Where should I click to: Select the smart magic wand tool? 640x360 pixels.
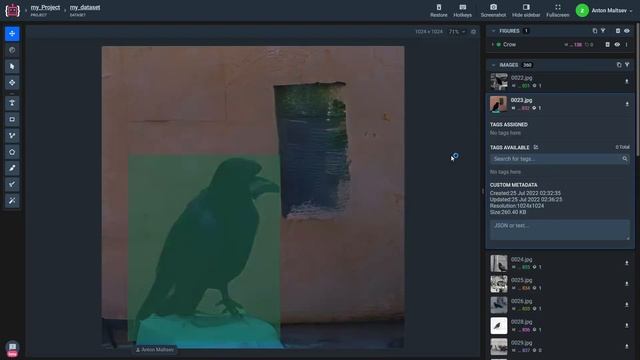[x=12, y=201]
